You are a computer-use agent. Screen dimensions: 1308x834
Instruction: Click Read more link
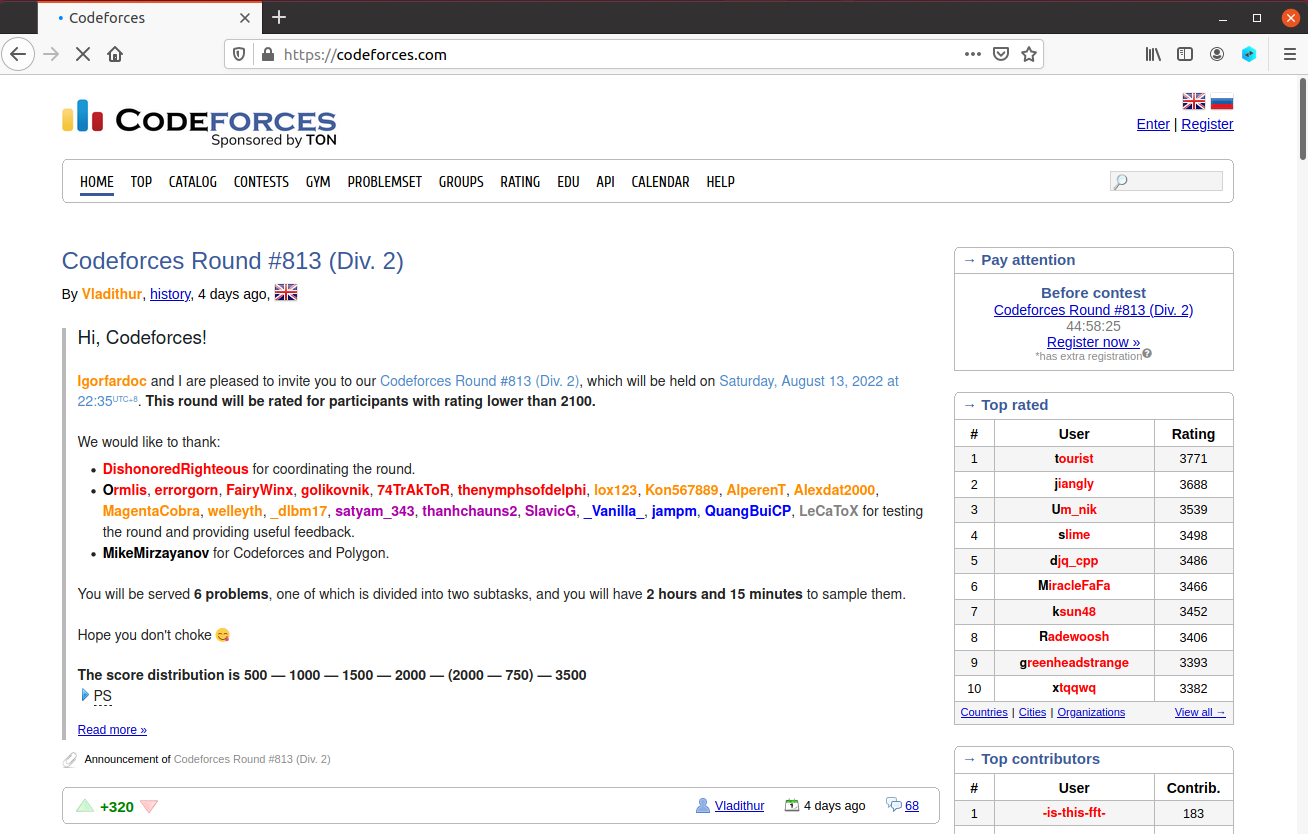click(112, 730)
